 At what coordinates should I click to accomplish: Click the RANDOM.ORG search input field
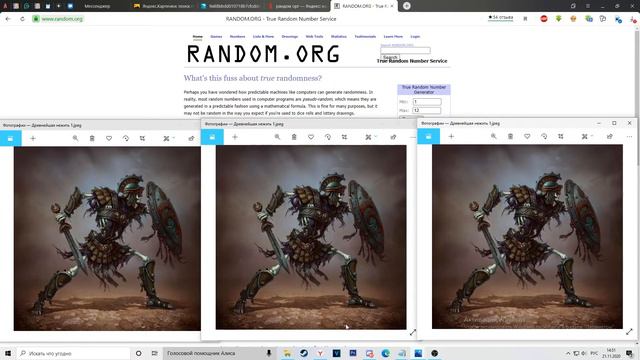click(405, 50)
